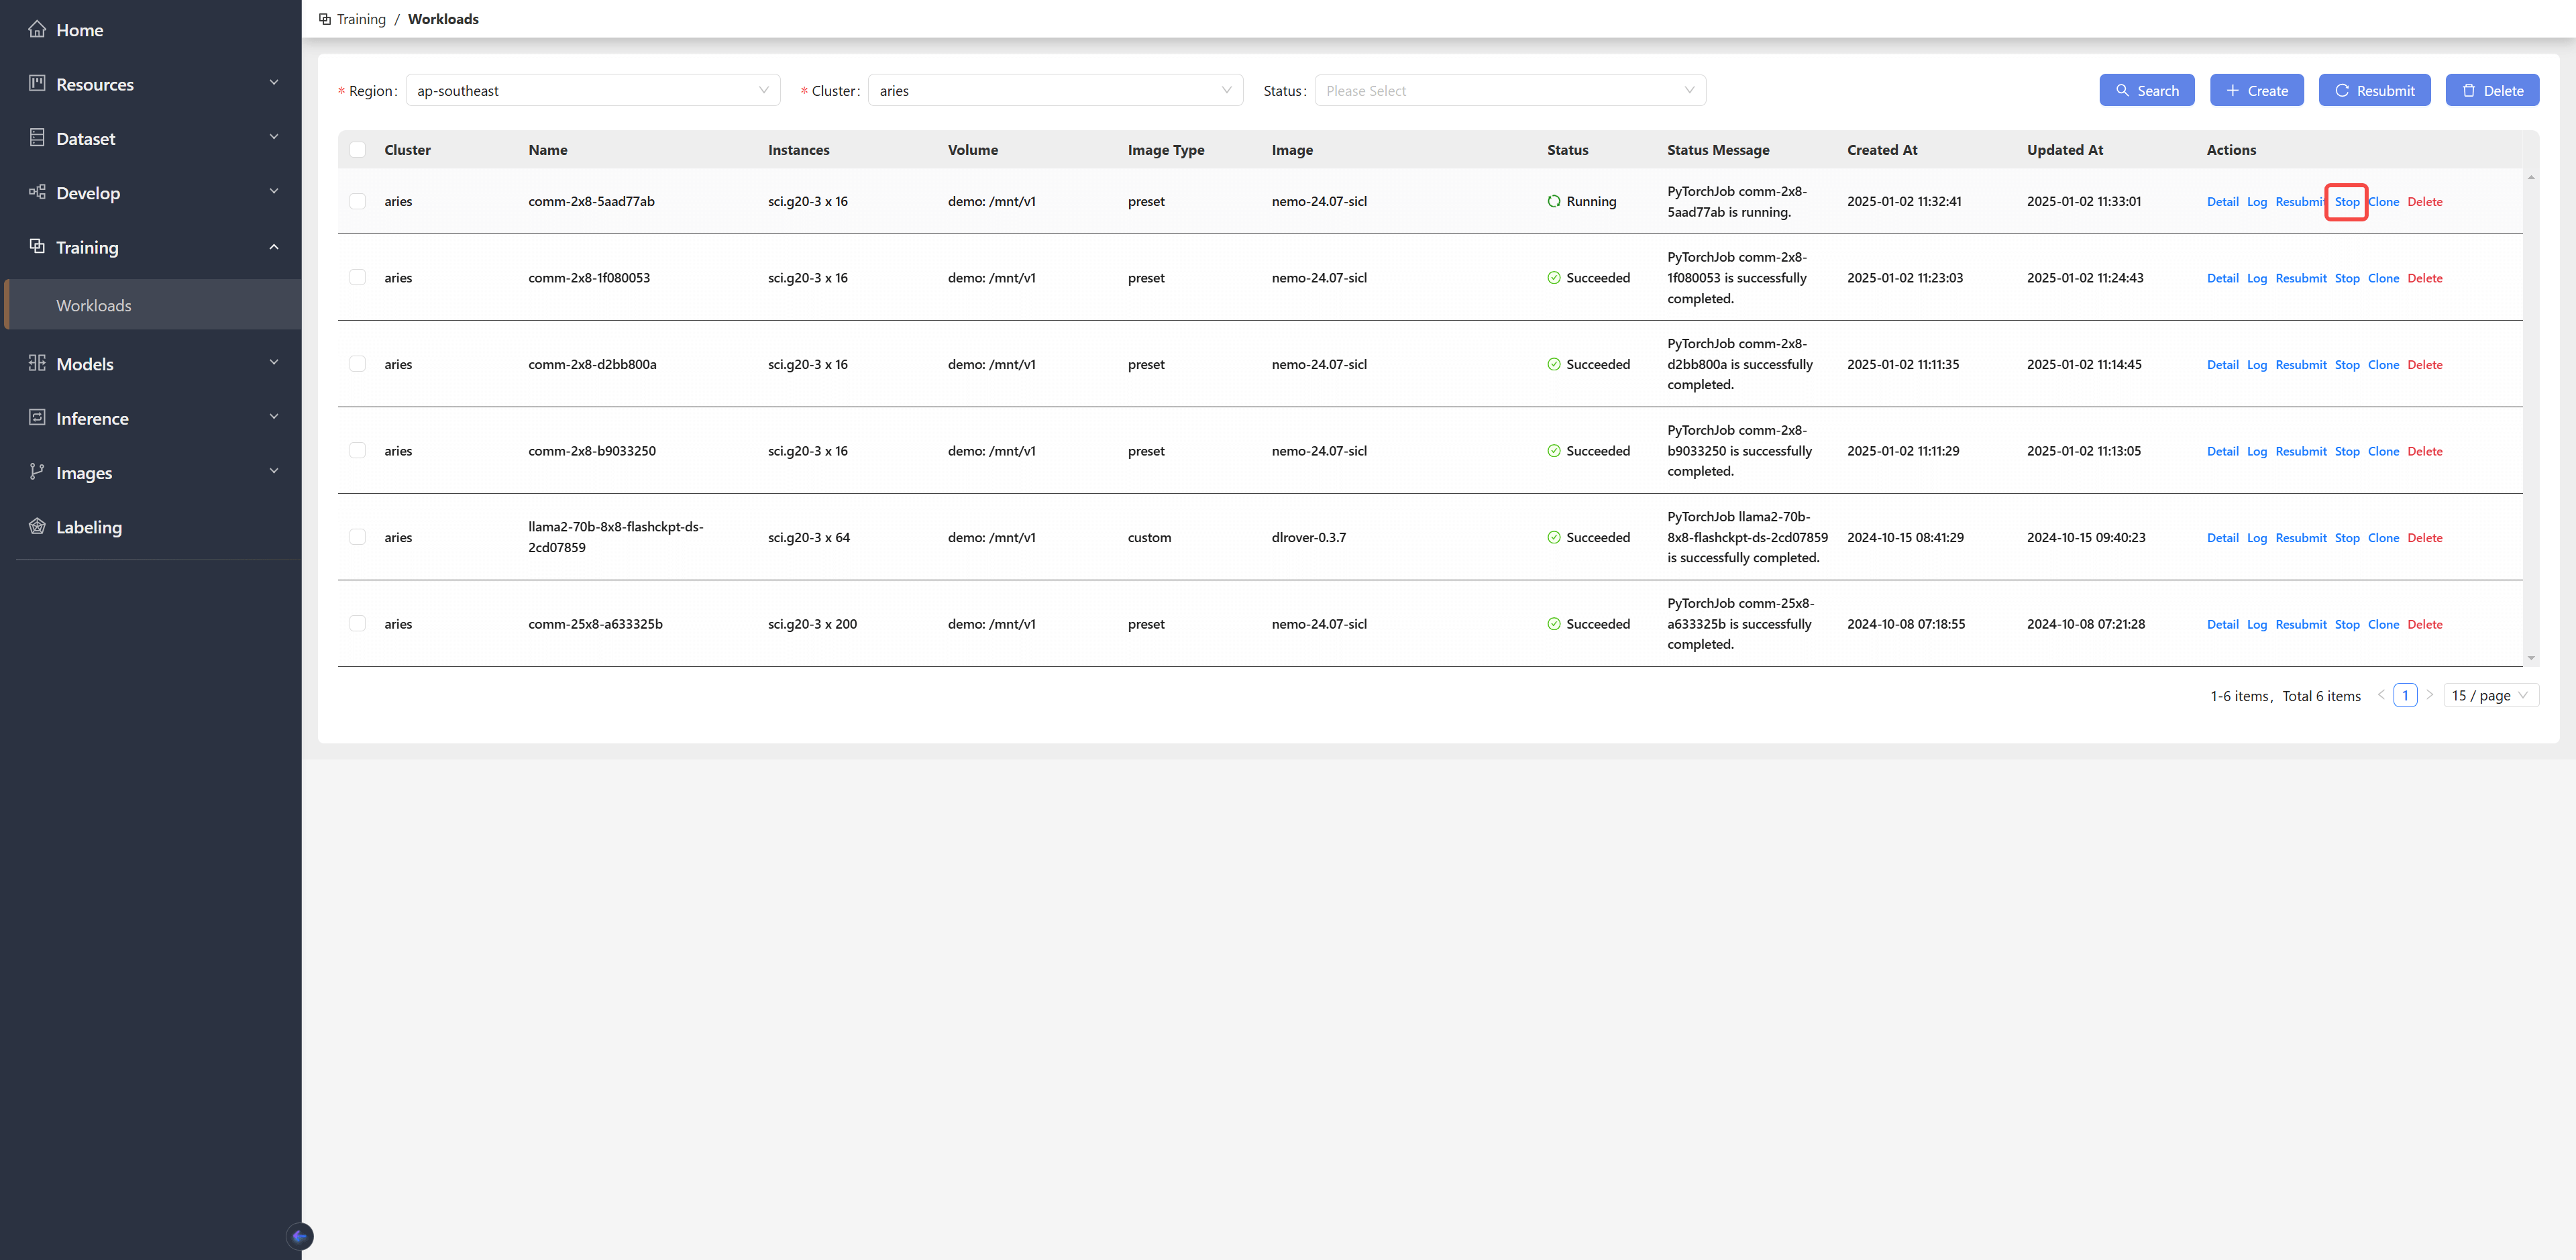Screen dimensions: 2576x1260
Task: Open the Workloads submenu item
Action: click(x=153, y=305)
